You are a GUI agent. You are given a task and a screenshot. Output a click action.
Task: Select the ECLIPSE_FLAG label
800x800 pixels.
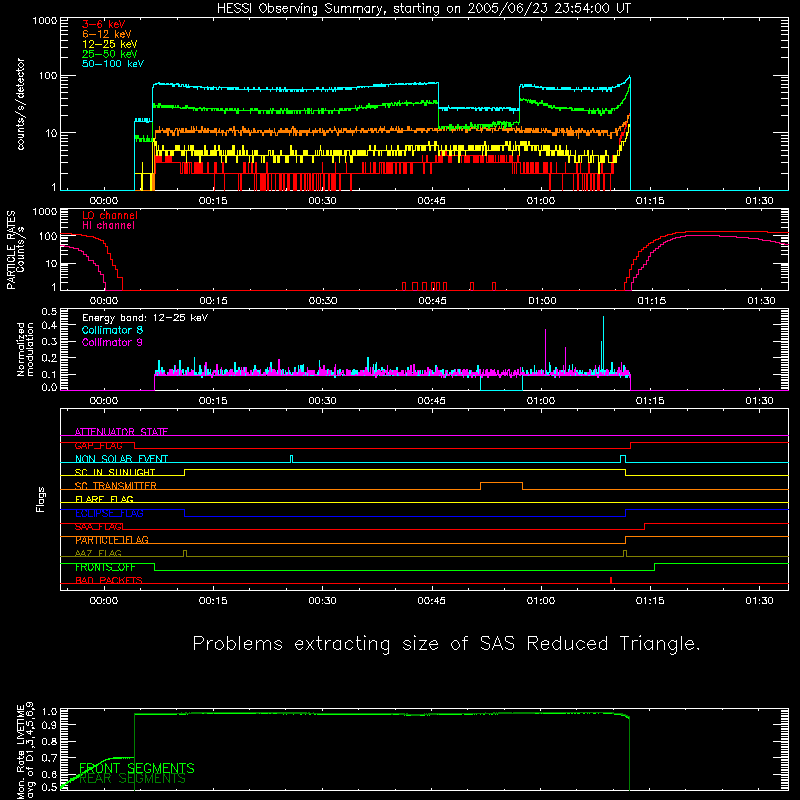[x=109, y=513]
